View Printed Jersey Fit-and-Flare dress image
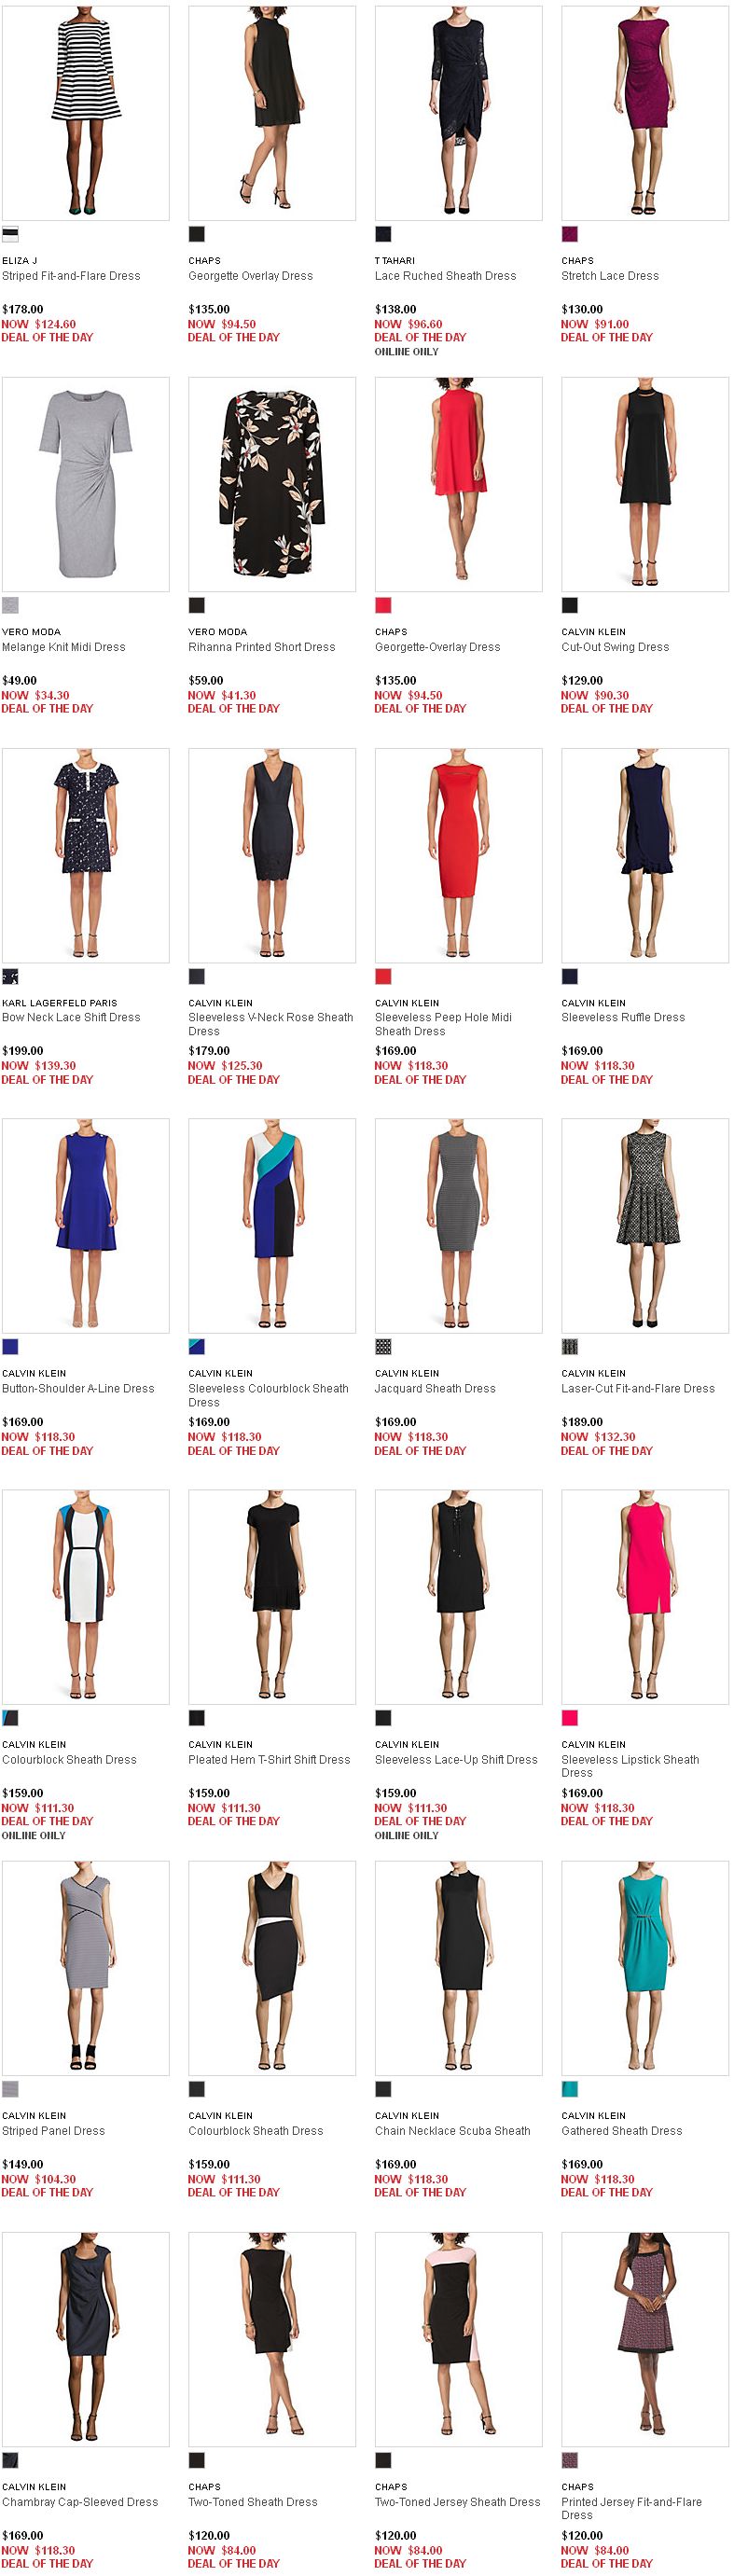 645,2339
